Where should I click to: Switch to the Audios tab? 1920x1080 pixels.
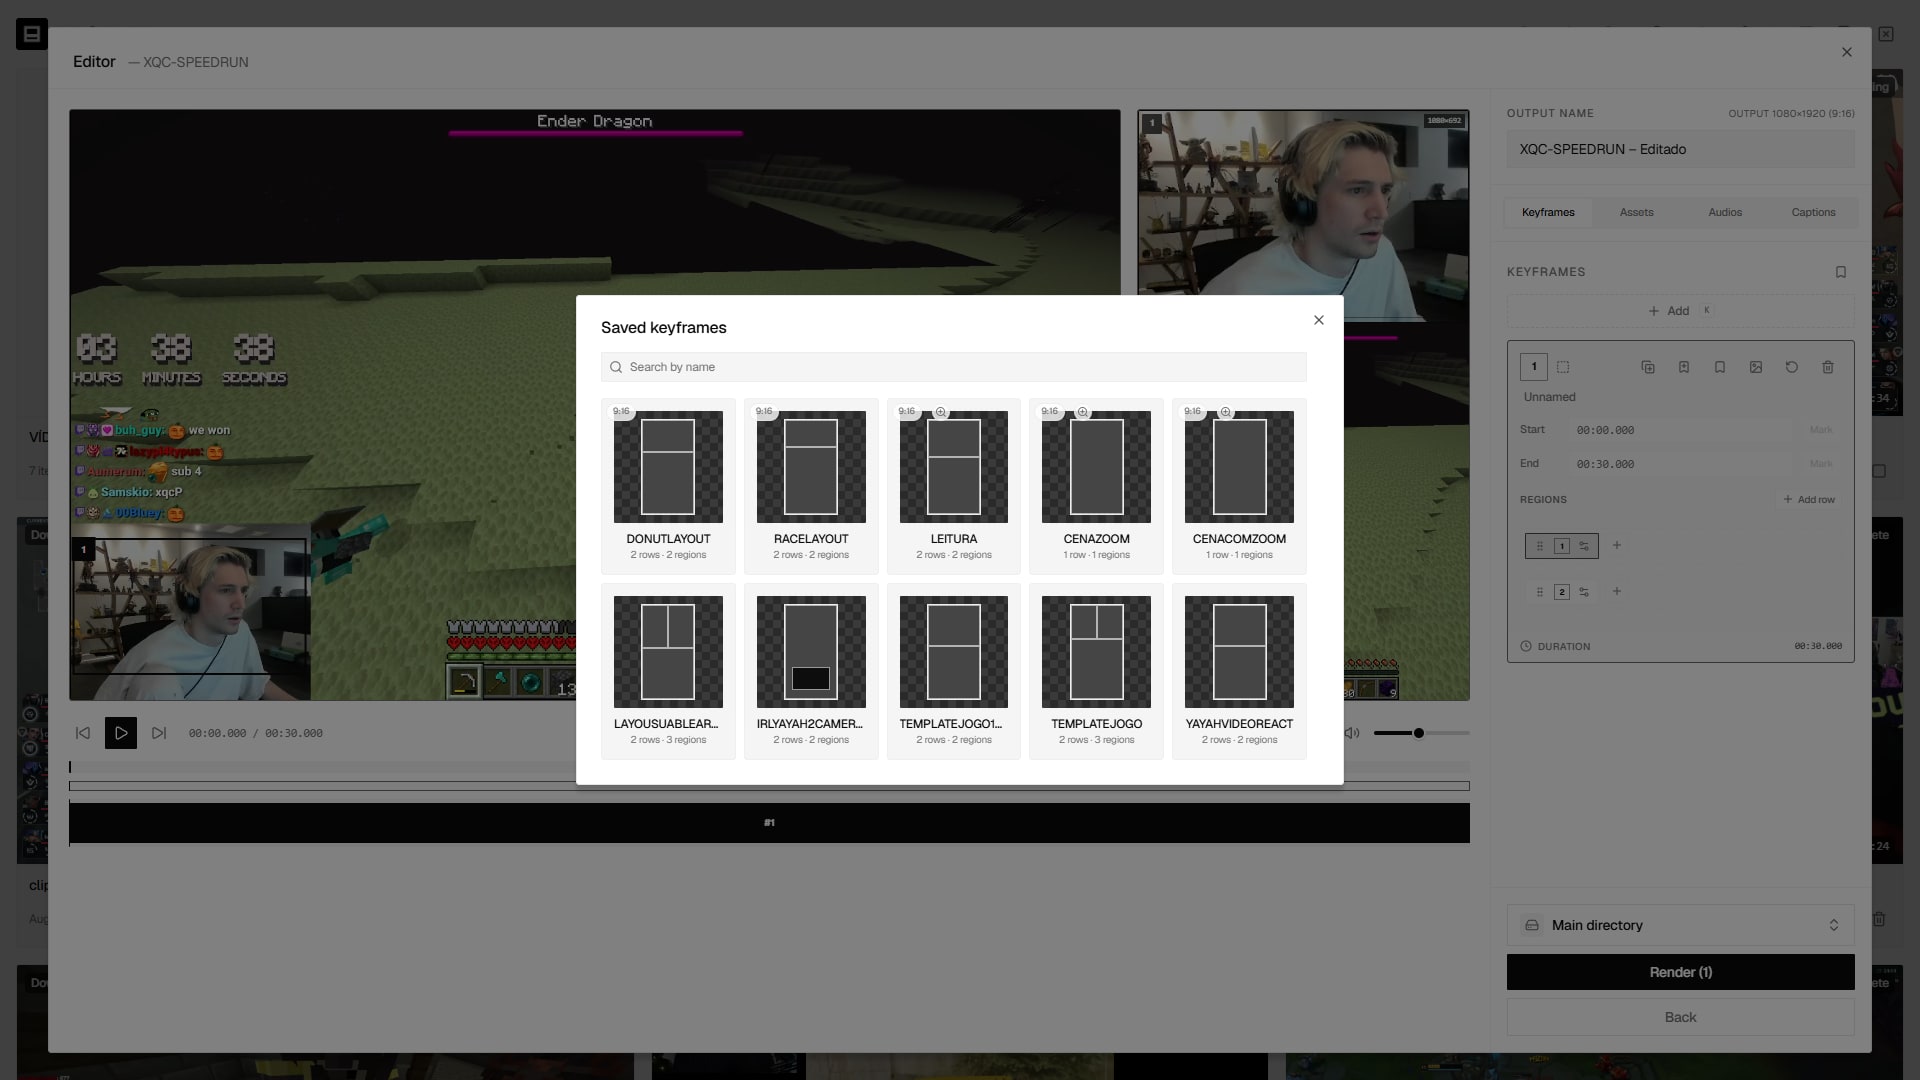(x=1724, y=212)
